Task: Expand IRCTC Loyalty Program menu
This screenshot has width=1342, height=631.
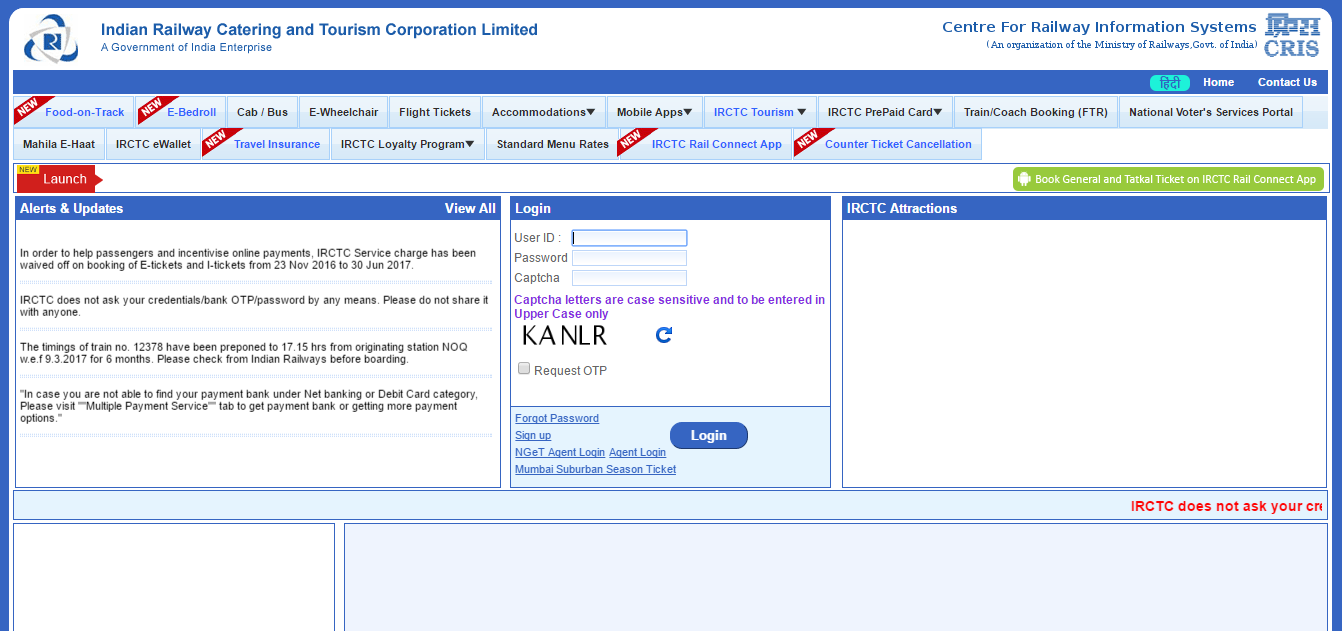Action: click(407, 144)
